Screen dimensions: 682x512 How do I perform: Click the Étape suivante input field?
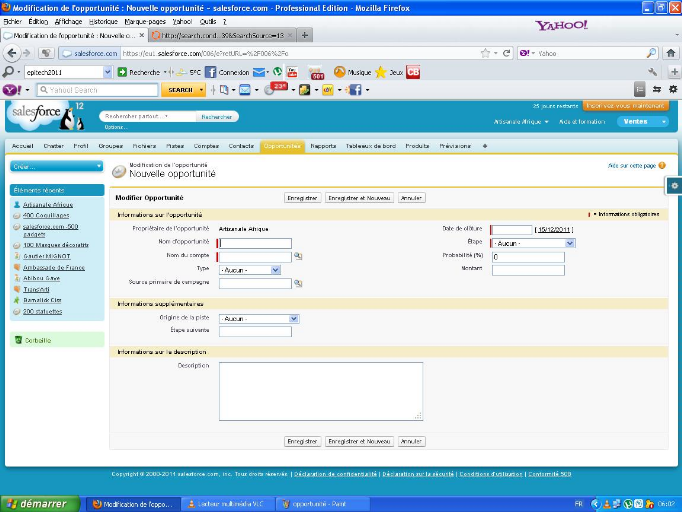coord(255,331)
